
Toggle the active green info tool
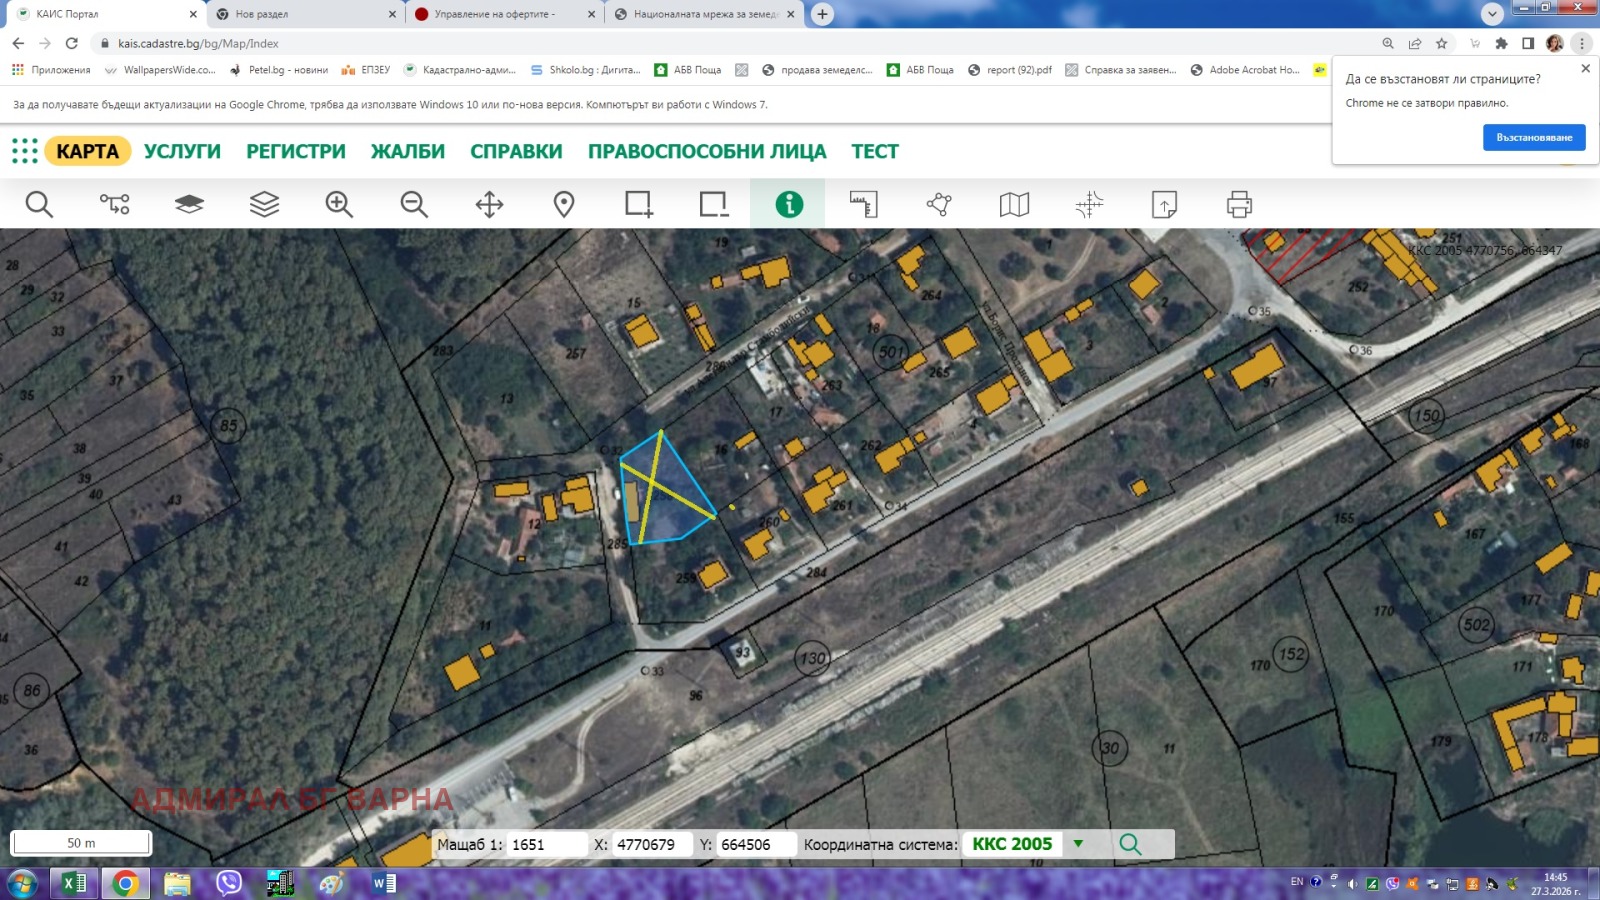(x=788, y=203)
